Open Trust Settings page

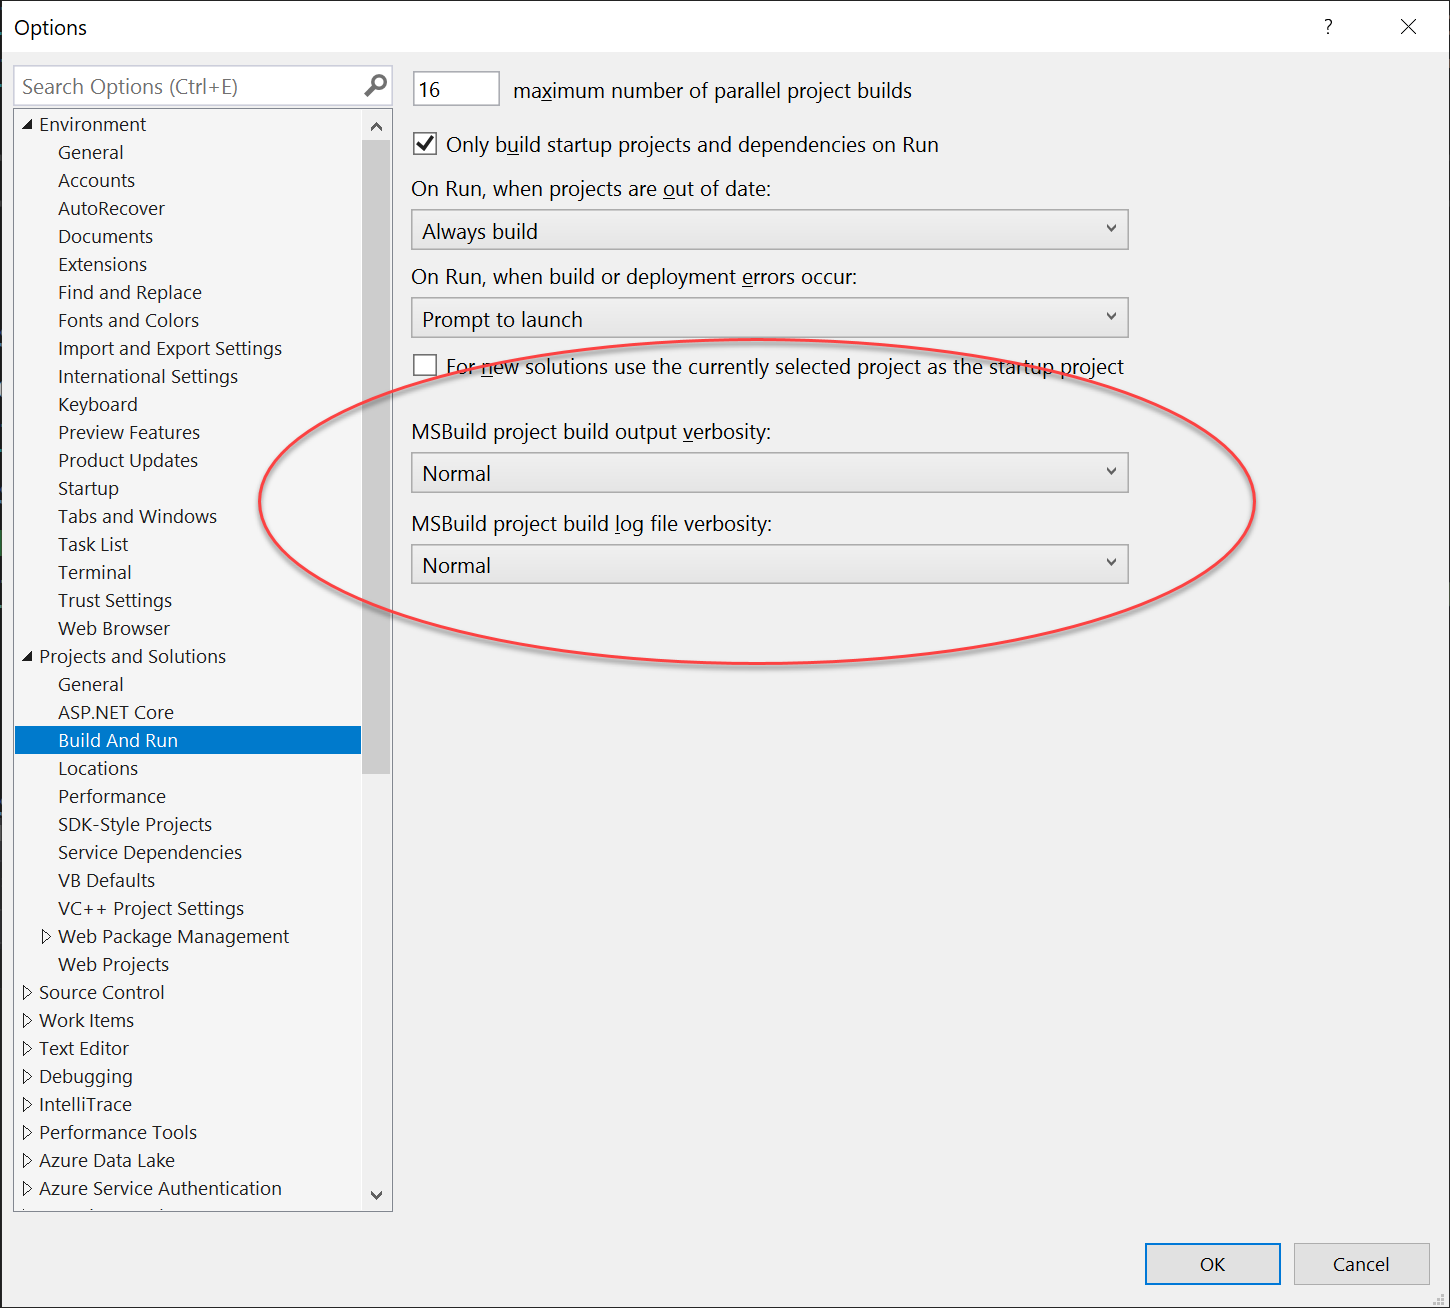pos(115,600)
